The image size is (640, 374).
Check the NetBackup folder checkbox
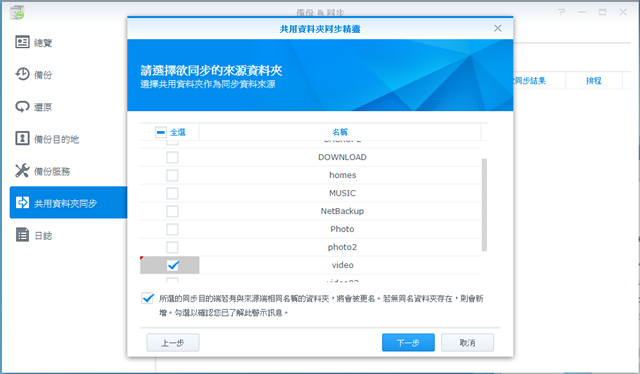coord(172,211)
